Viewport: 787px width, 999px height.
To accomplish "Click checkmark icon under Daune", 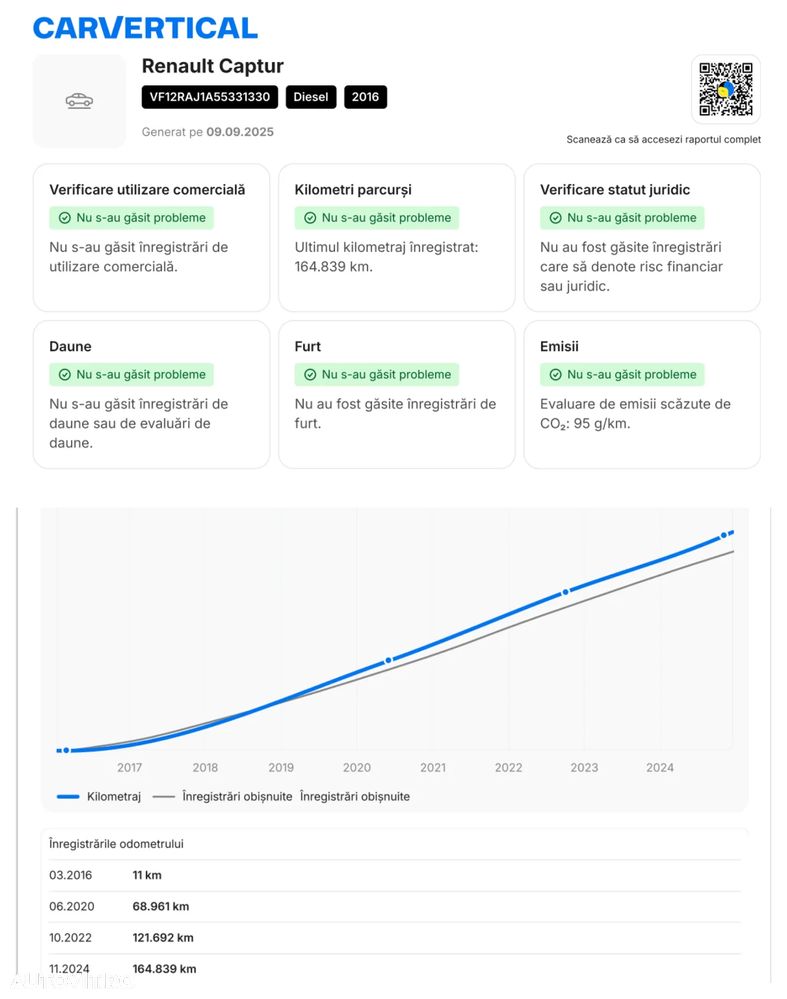I will click(65, 375).
